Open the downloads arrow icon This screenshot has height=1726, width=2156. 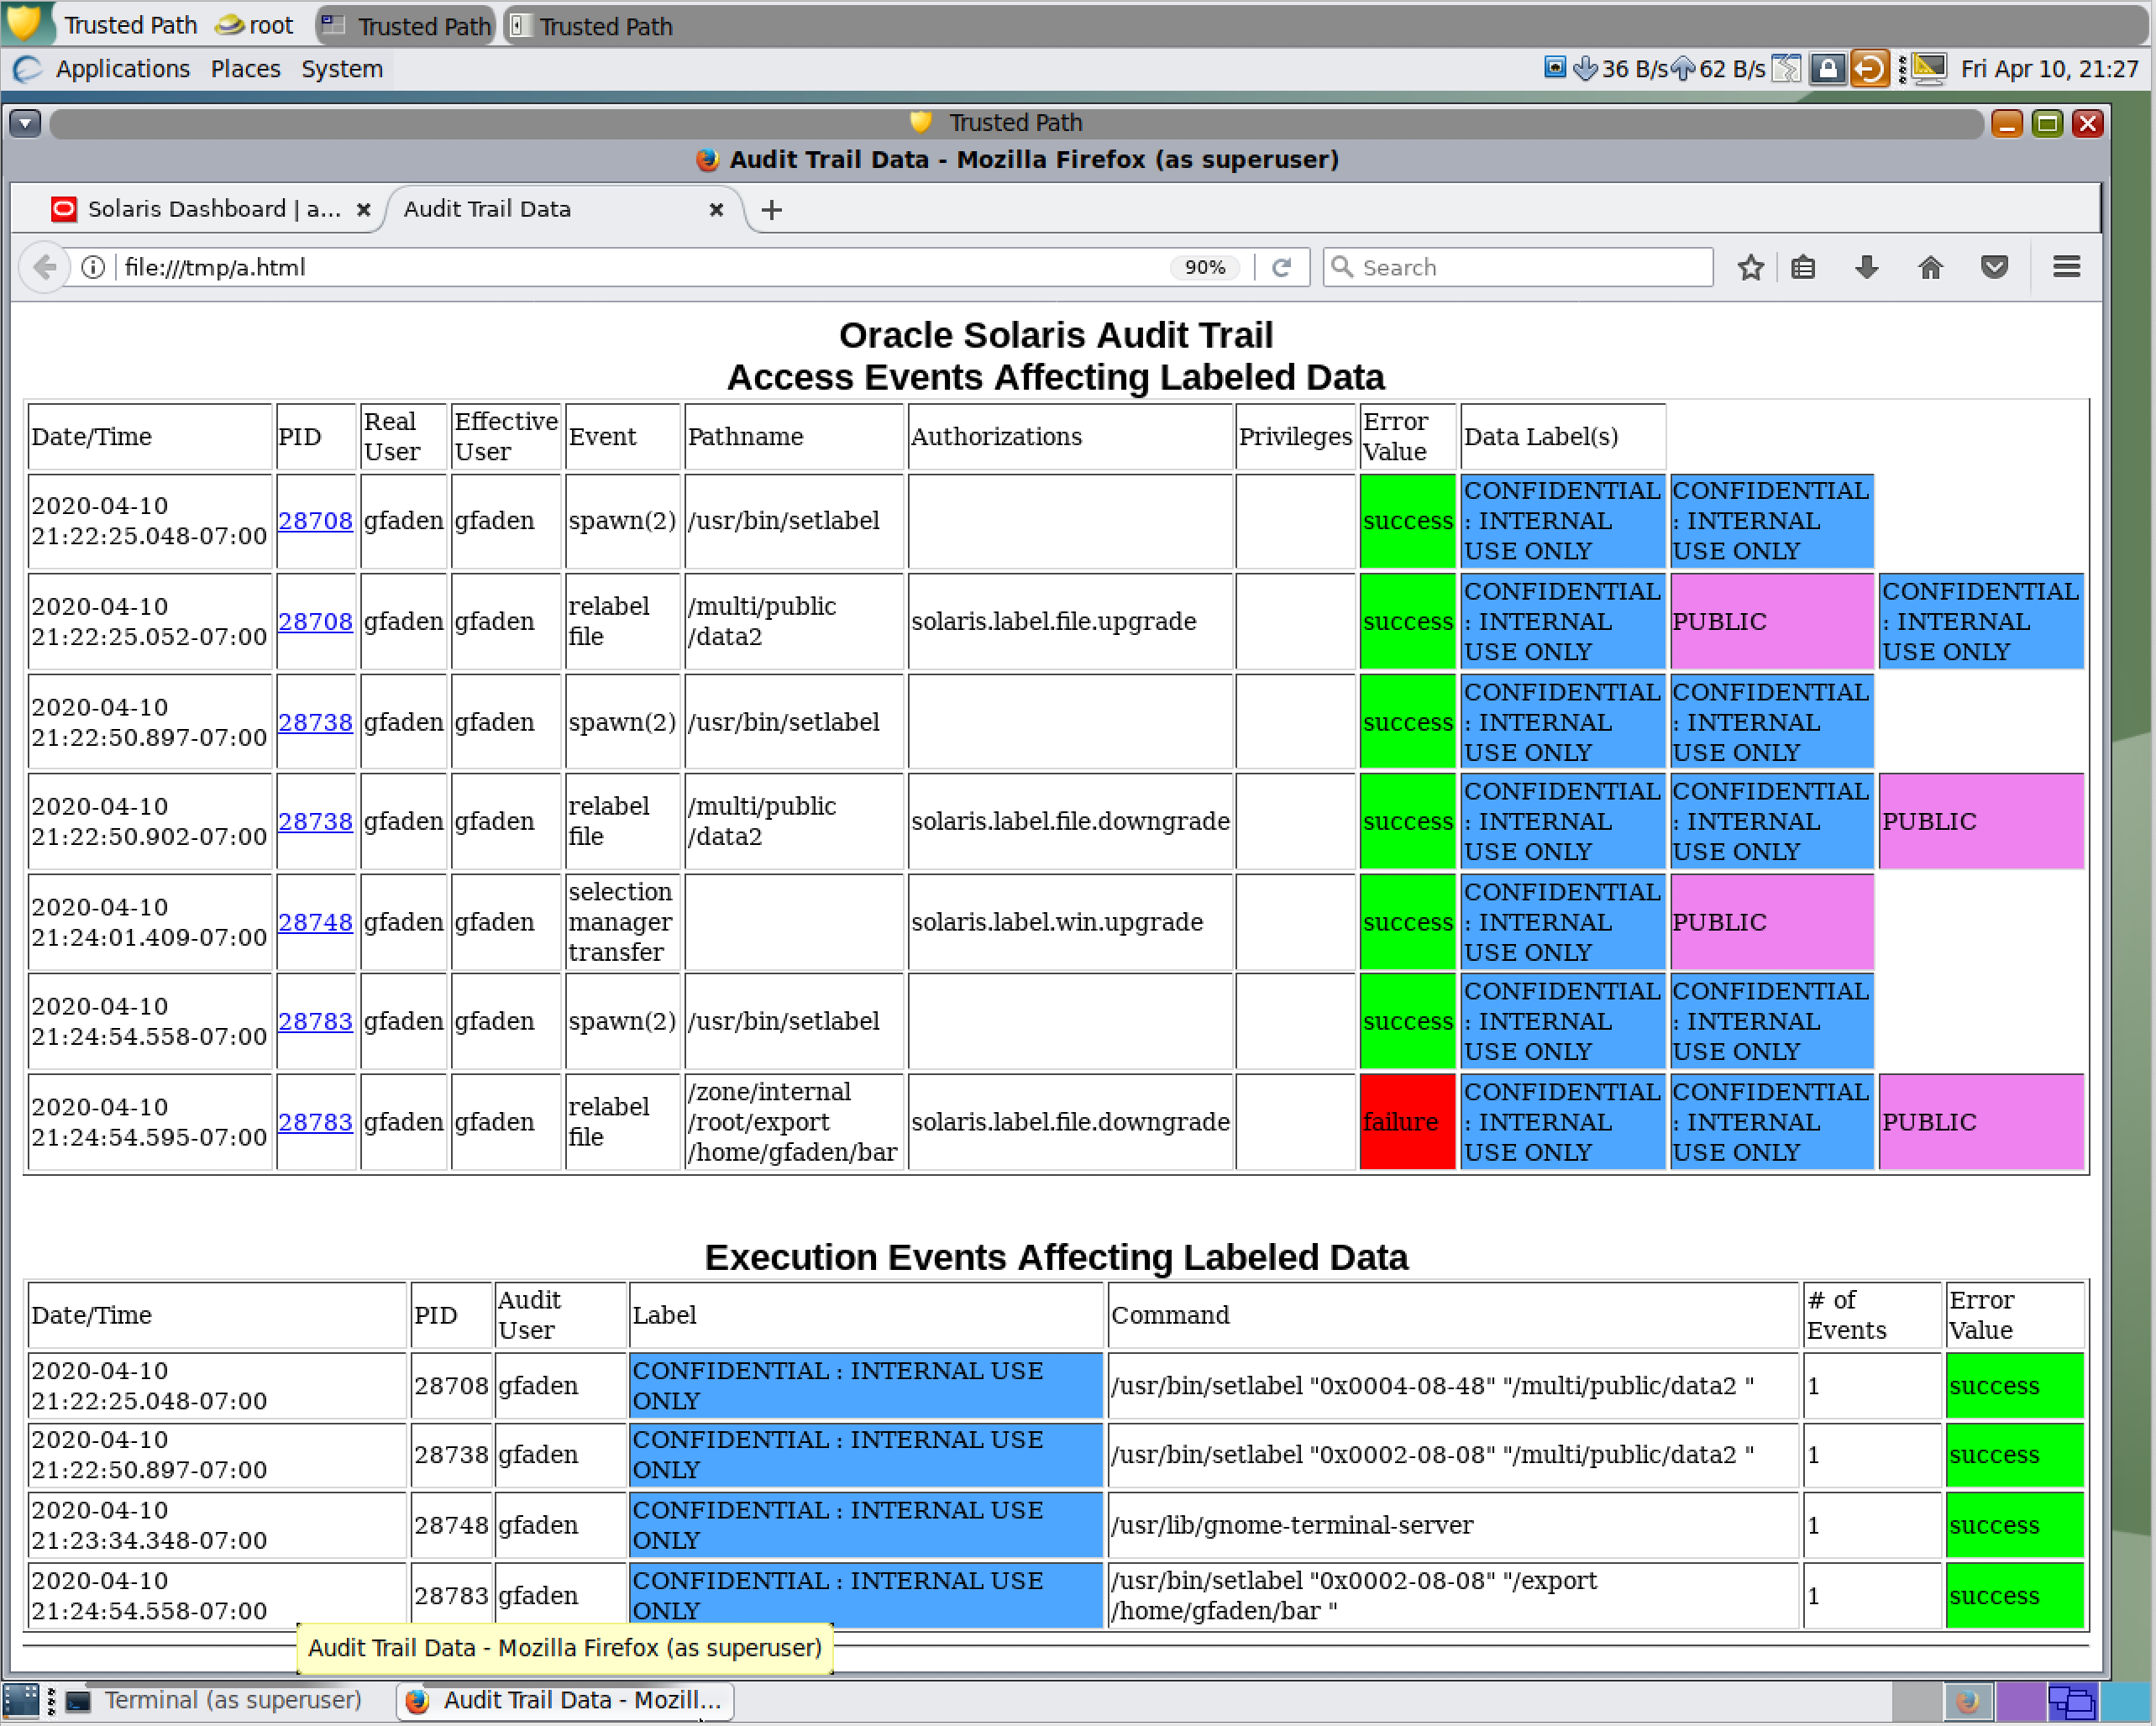1866,267
